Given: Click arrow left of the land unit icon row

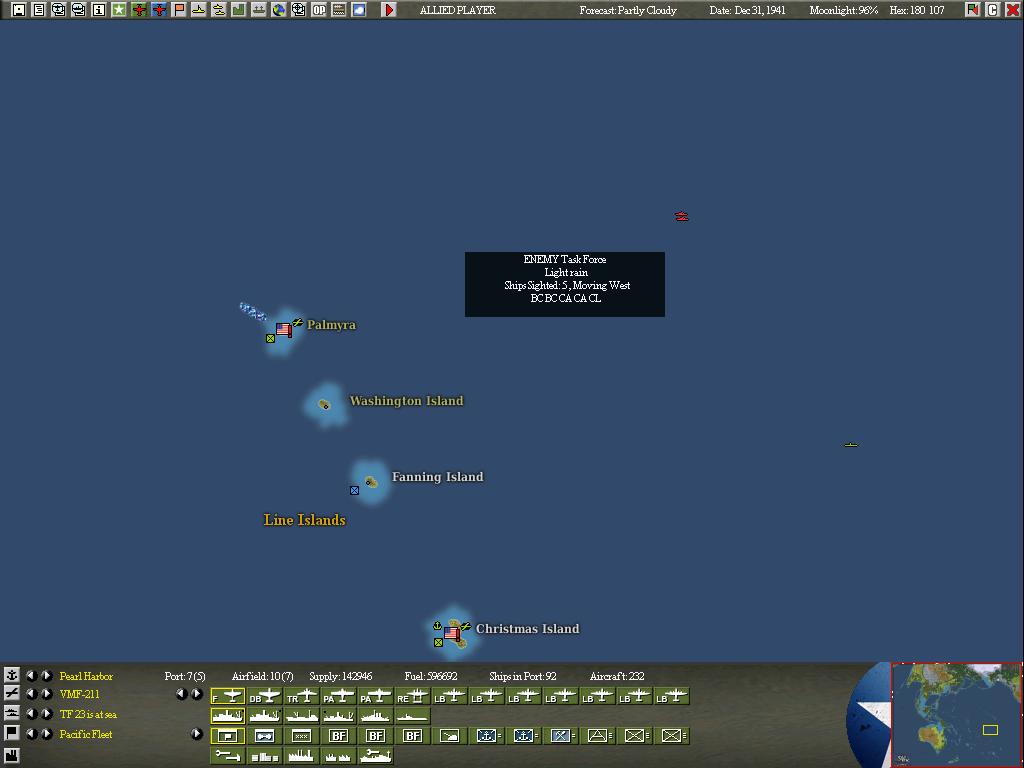Looking at the screenshot, I should (x=197, y=733).
